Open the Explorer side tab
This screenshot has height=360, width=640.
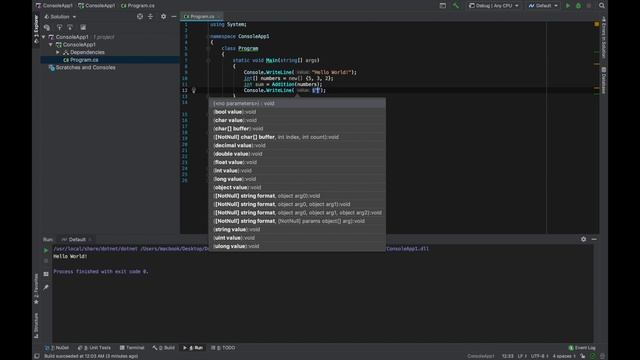tap(36, 29)
